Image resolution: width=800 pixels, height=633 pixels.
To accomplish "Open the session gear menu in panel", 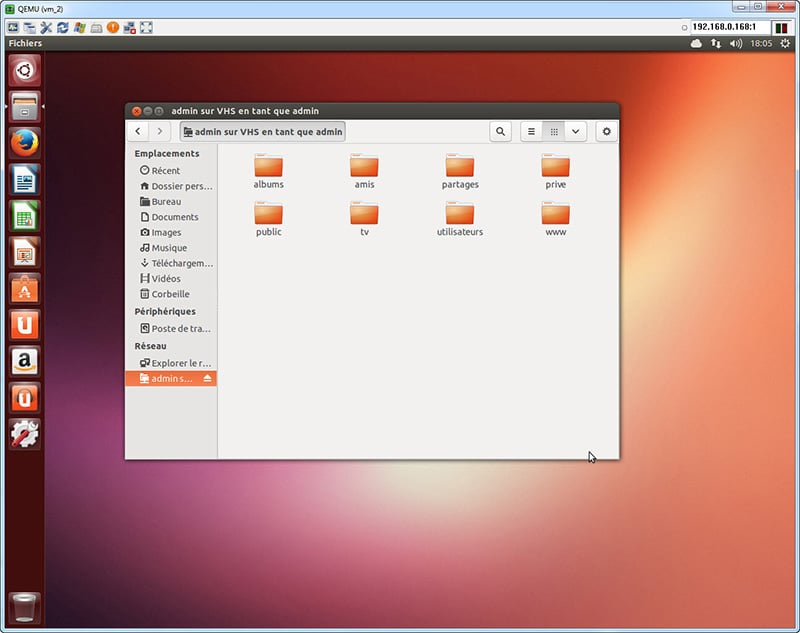I will coord(785,43).
